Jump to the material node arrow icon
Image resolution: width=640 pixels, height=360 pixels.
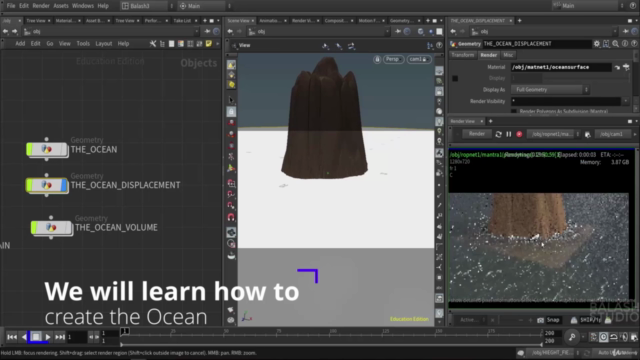point(617,67)
